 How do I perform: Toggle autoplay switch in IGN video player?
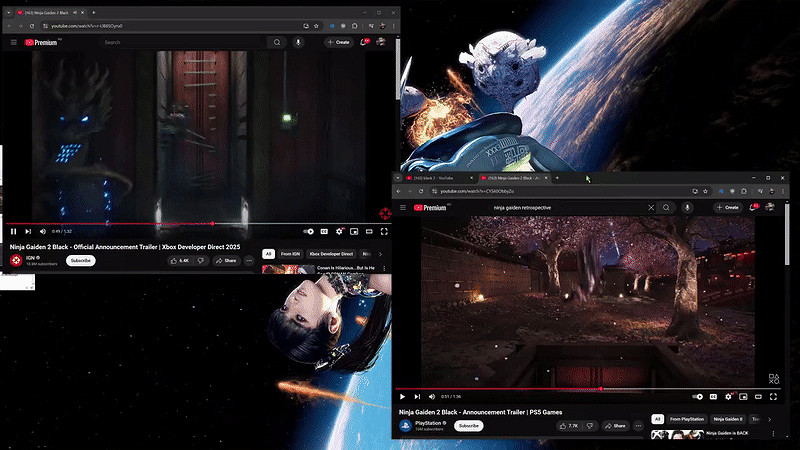tap(309, 231)
